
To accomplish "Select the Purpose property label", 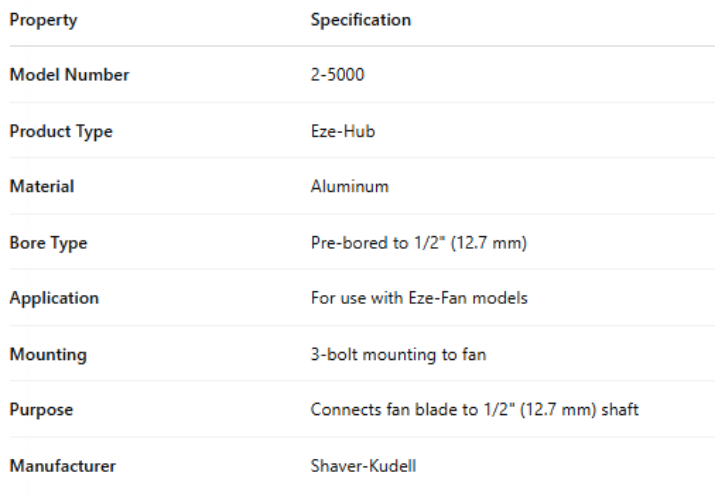I will (x=41, y=410).
